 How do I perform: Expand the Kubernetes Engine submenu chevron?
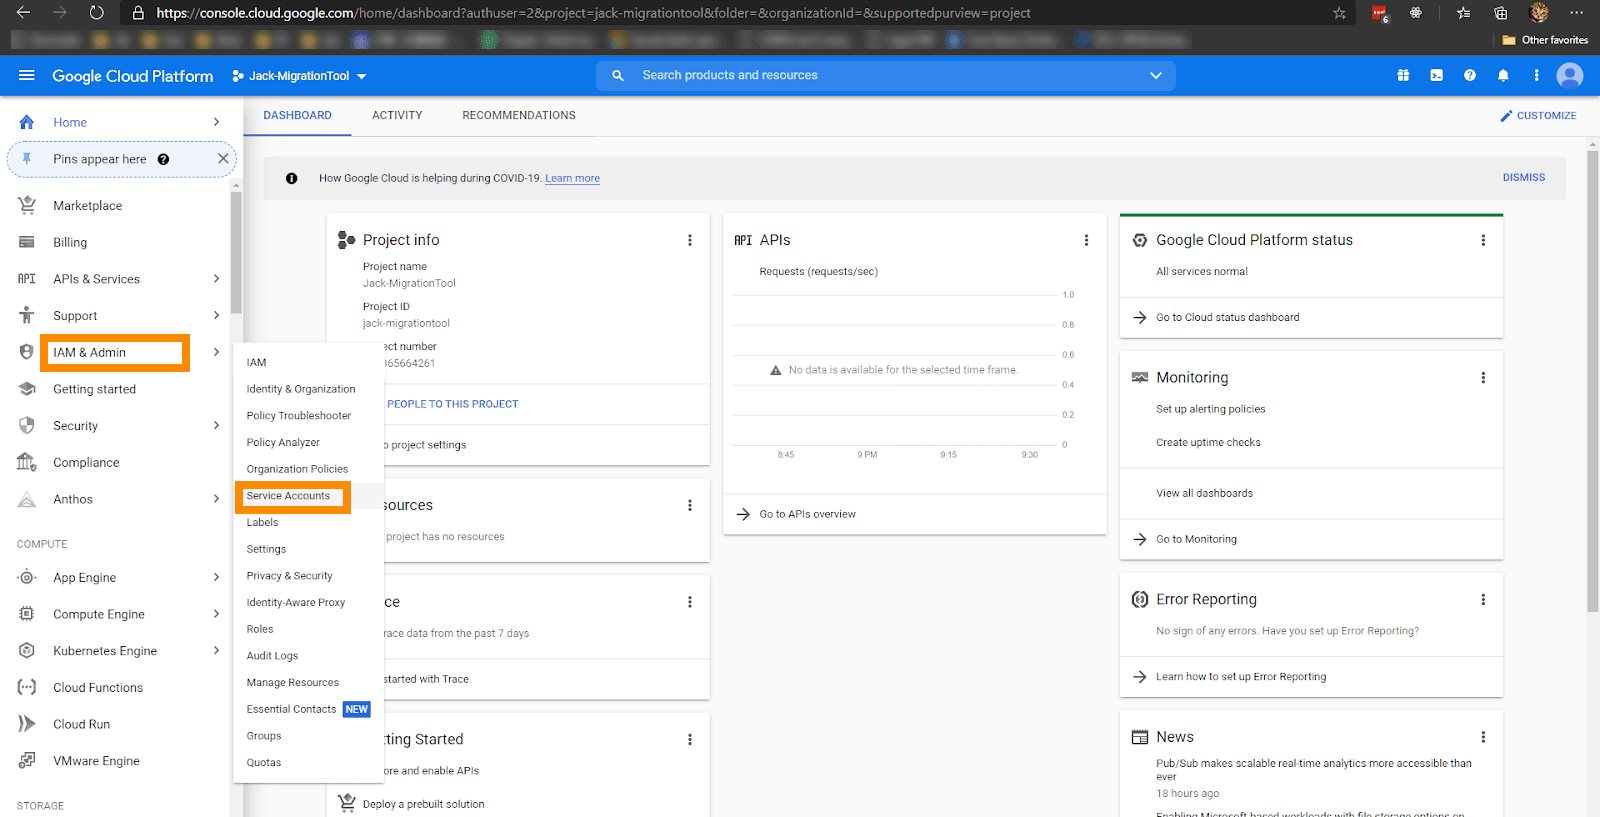216,651
